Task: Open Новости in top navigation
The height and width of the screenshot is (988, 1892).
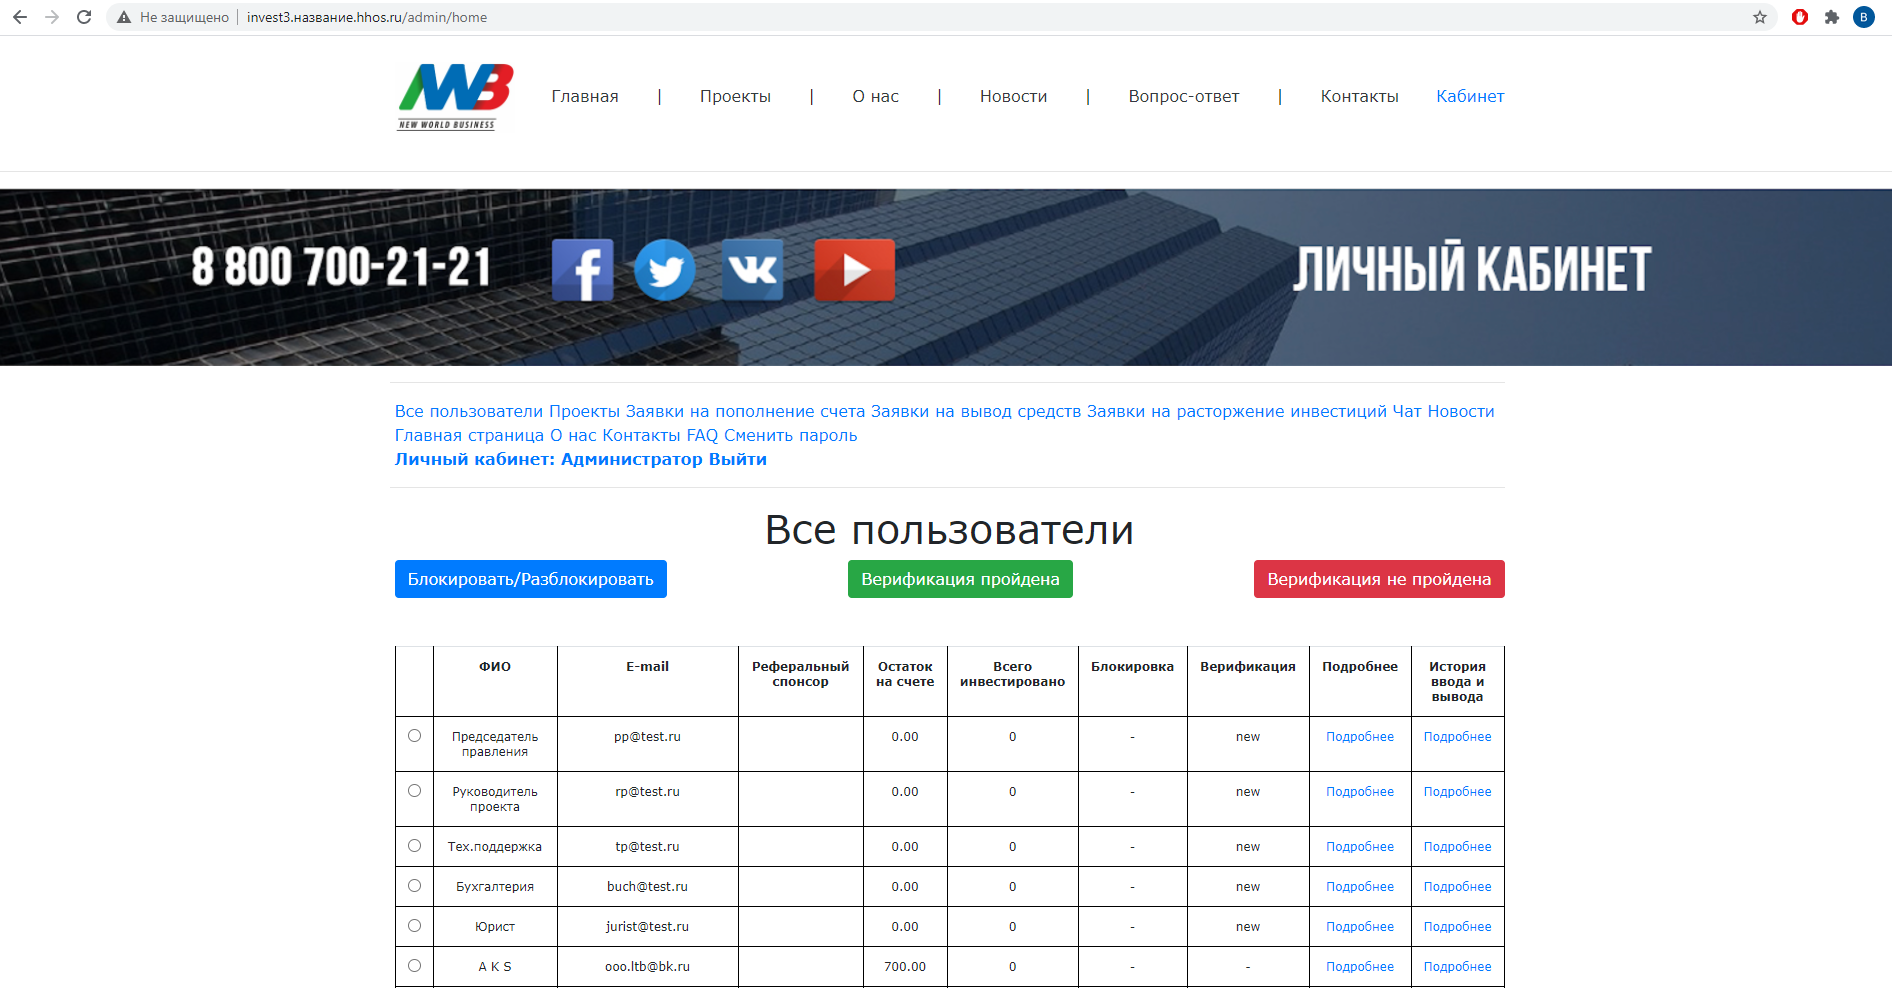Action: 1013,97
